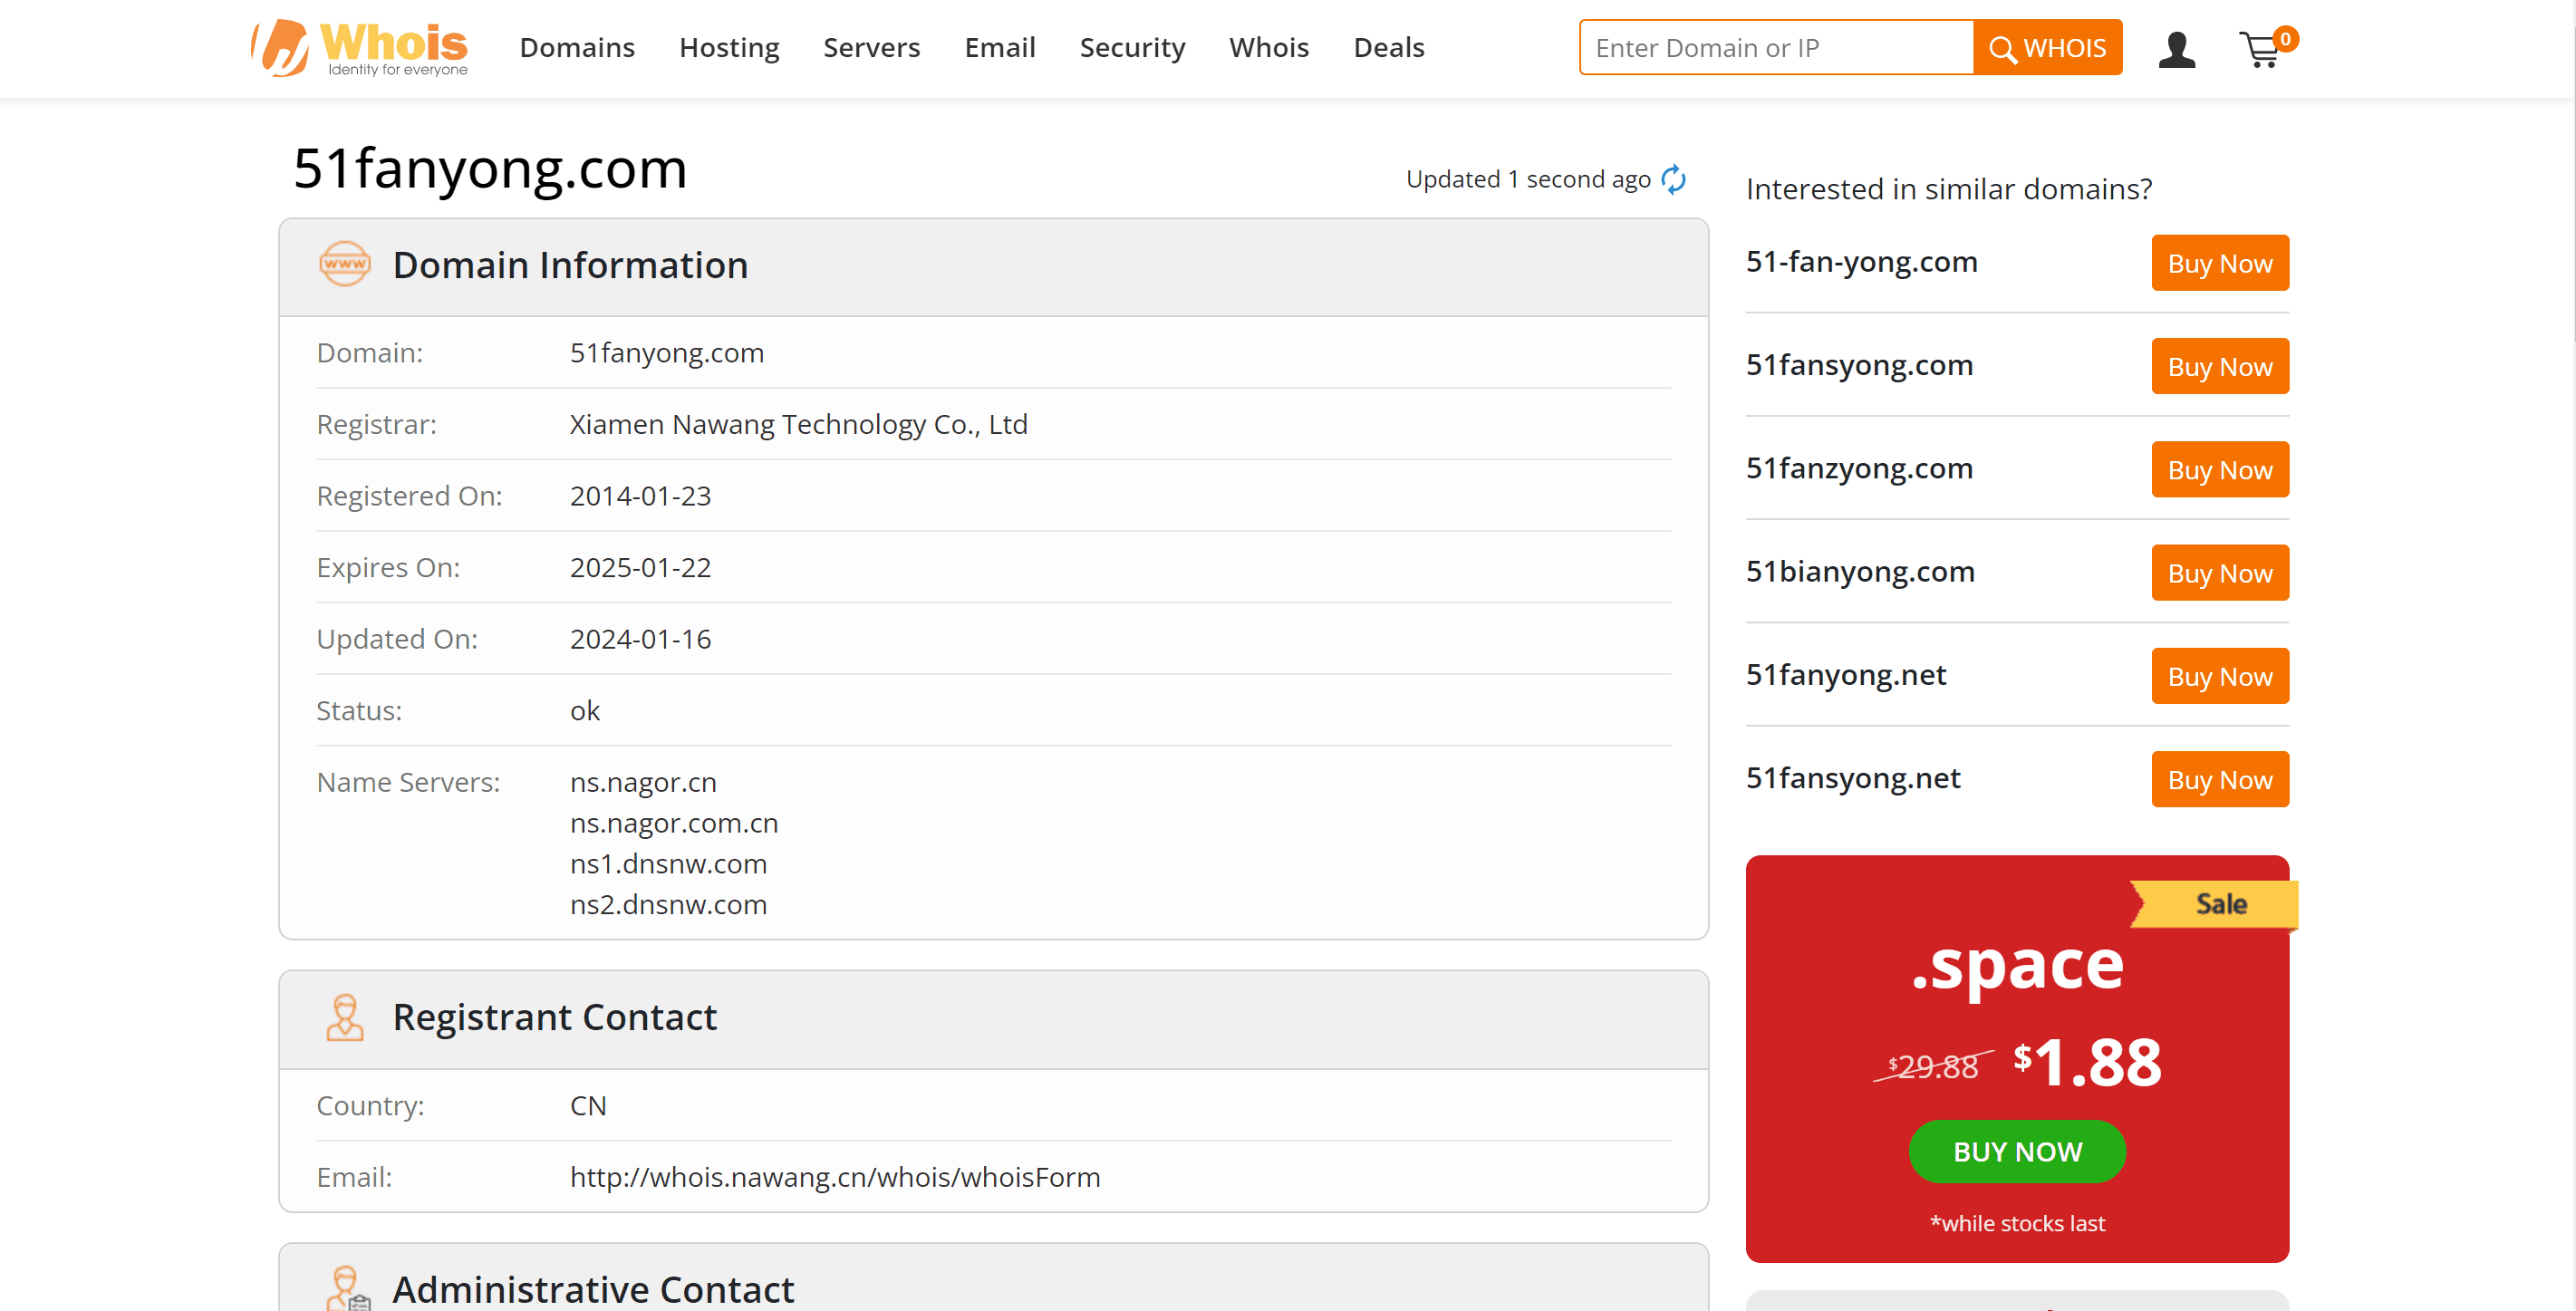Click Buy Now for 51-fan-yong.com
This screenshot has width=2576, height=1311.
2220,263
